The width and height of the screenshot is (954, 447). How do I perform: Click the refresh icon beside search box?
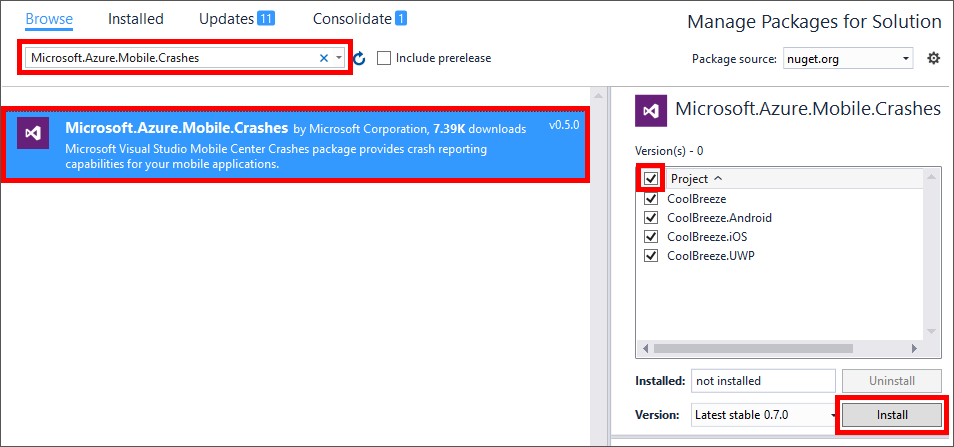[x=360, y=58]
